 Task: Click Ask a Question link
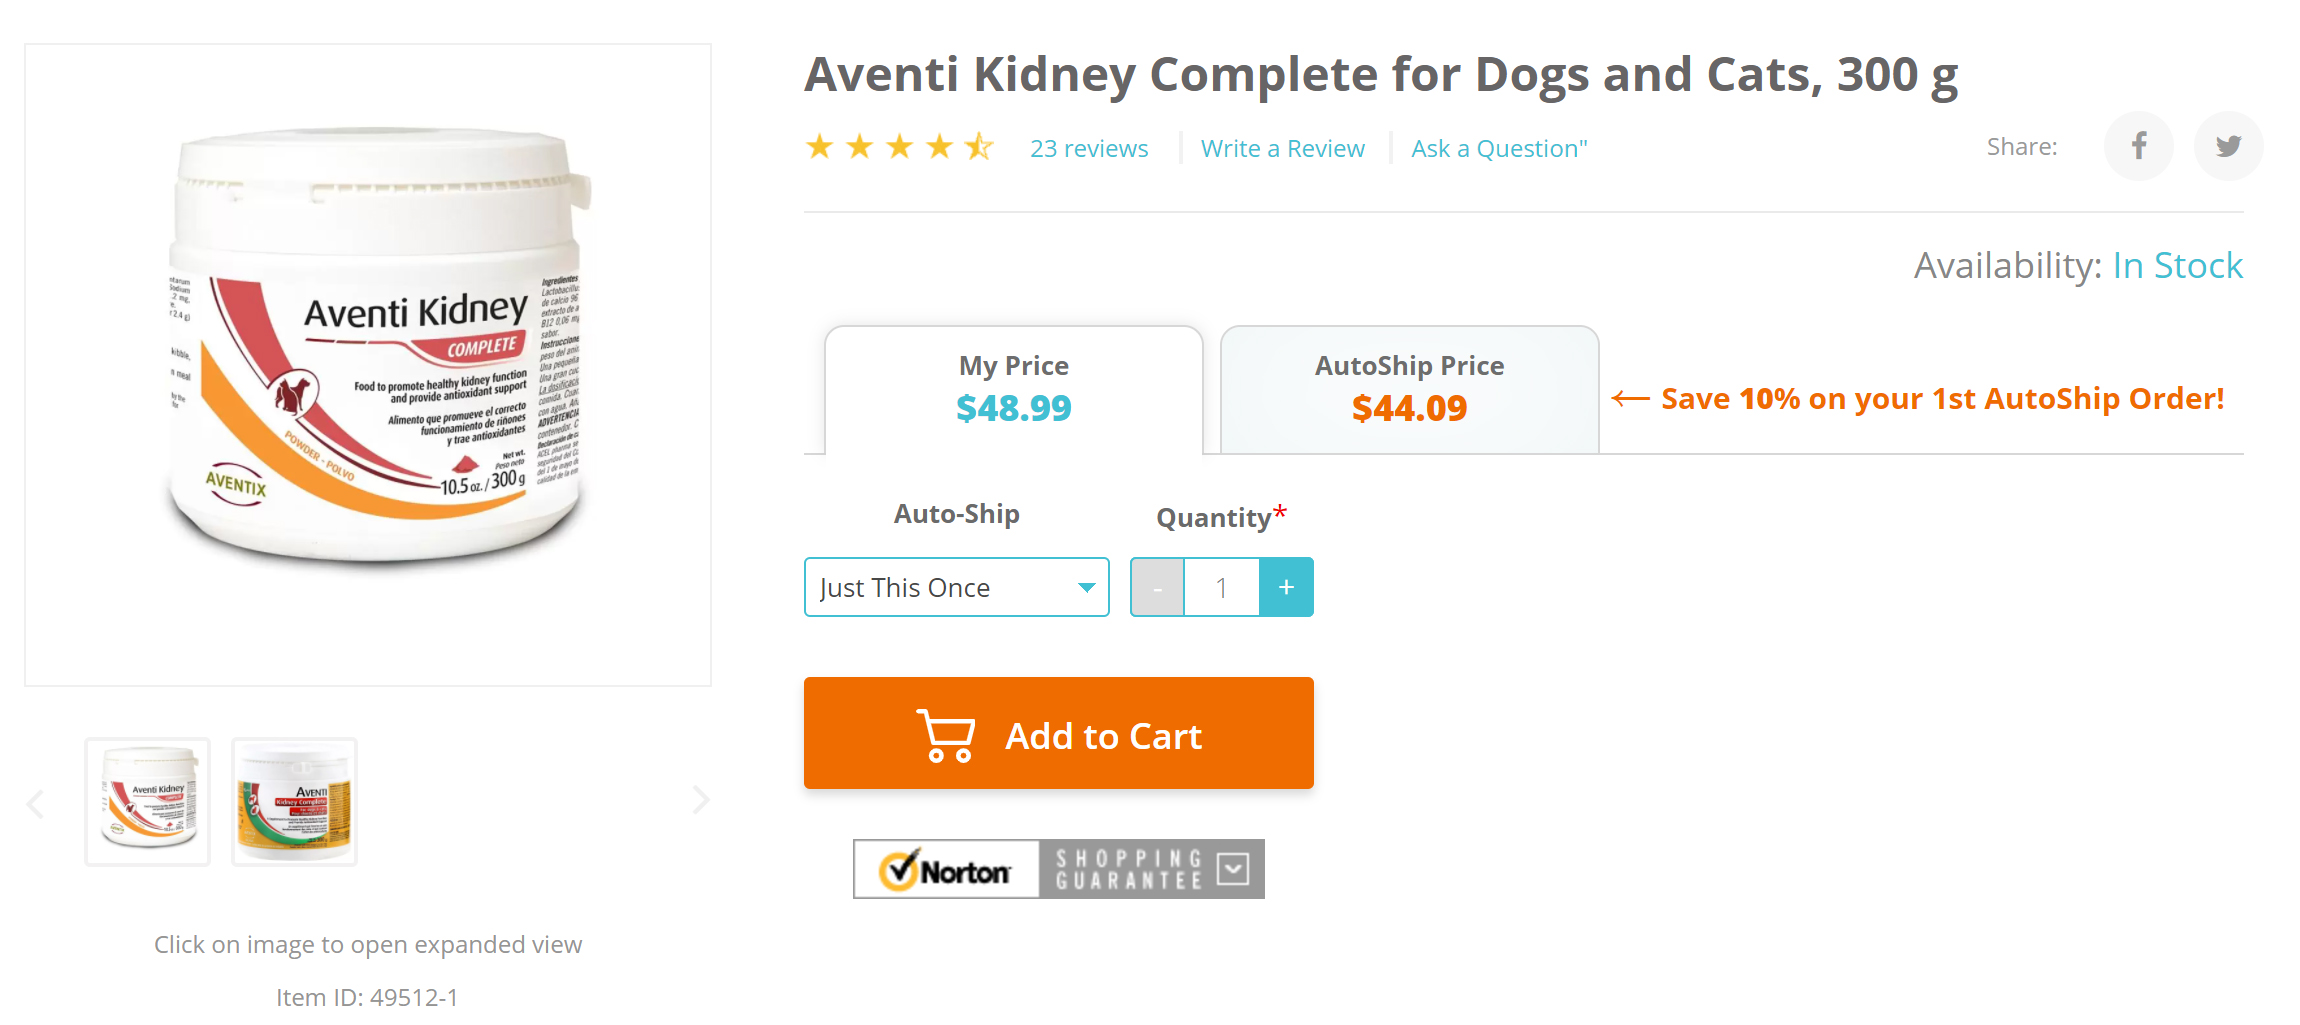pos(1498,149)
